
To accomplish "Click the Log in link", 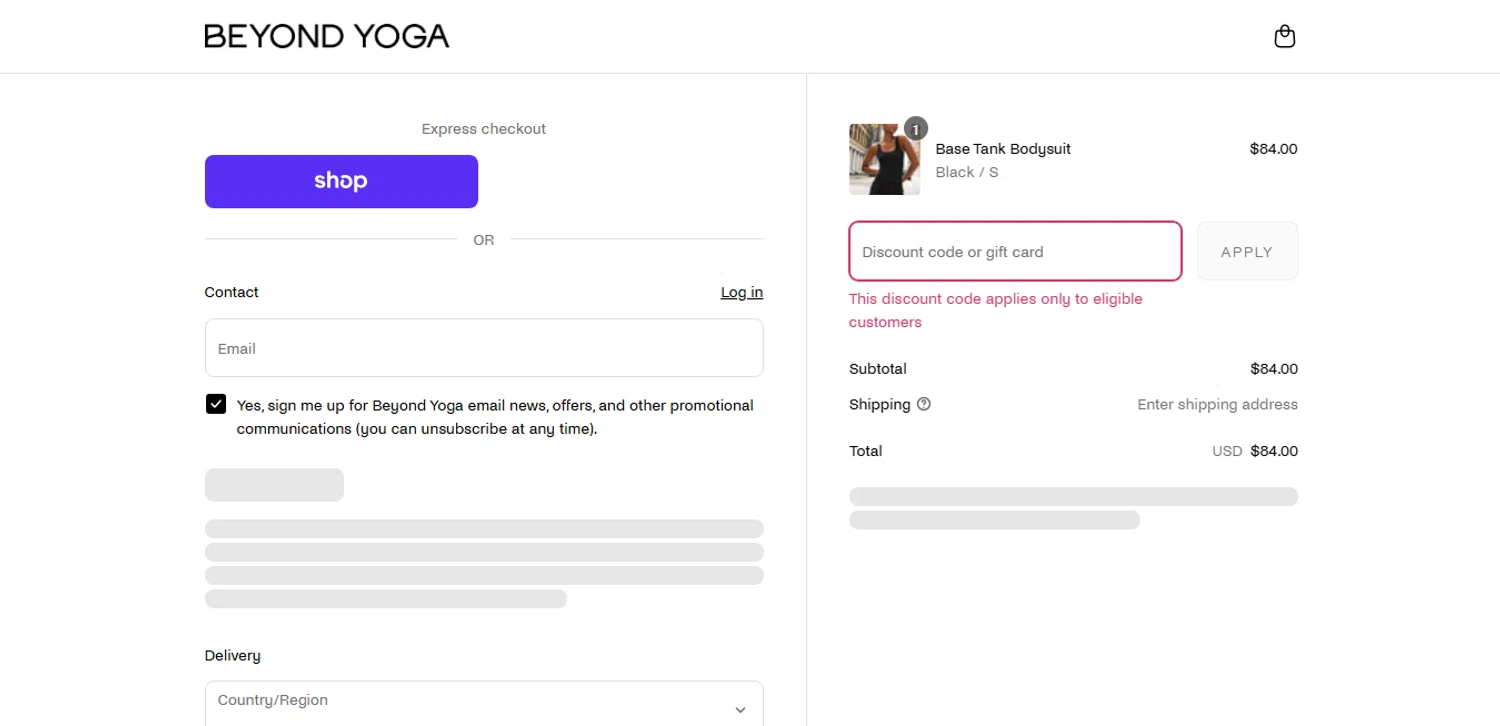I will point(742,292).
